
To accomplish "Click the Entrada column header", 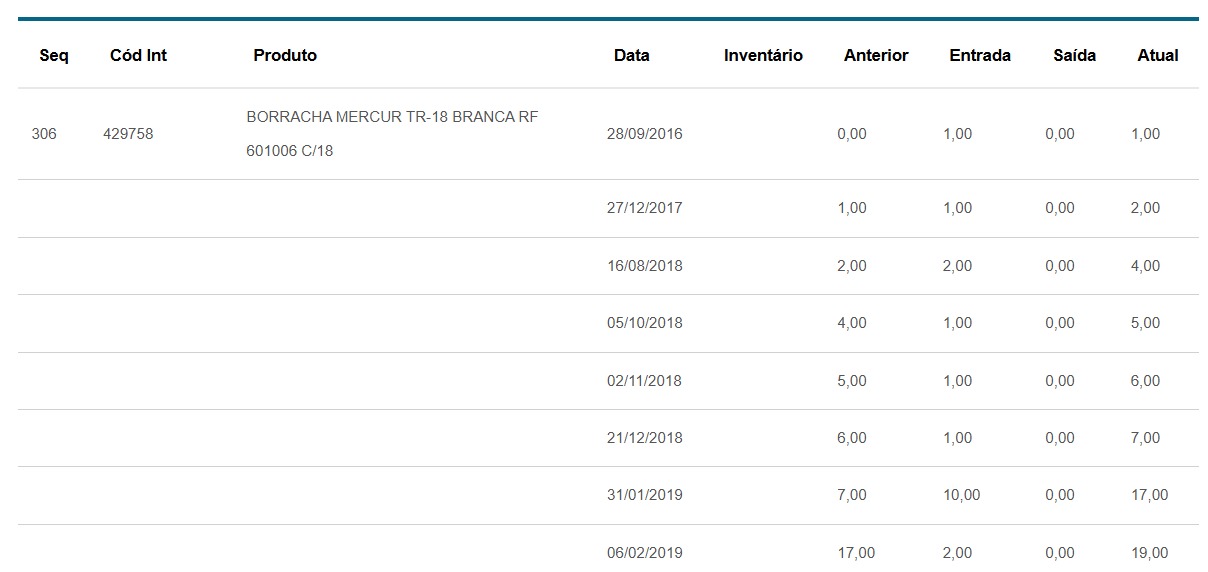I will [x=980, y=56].
